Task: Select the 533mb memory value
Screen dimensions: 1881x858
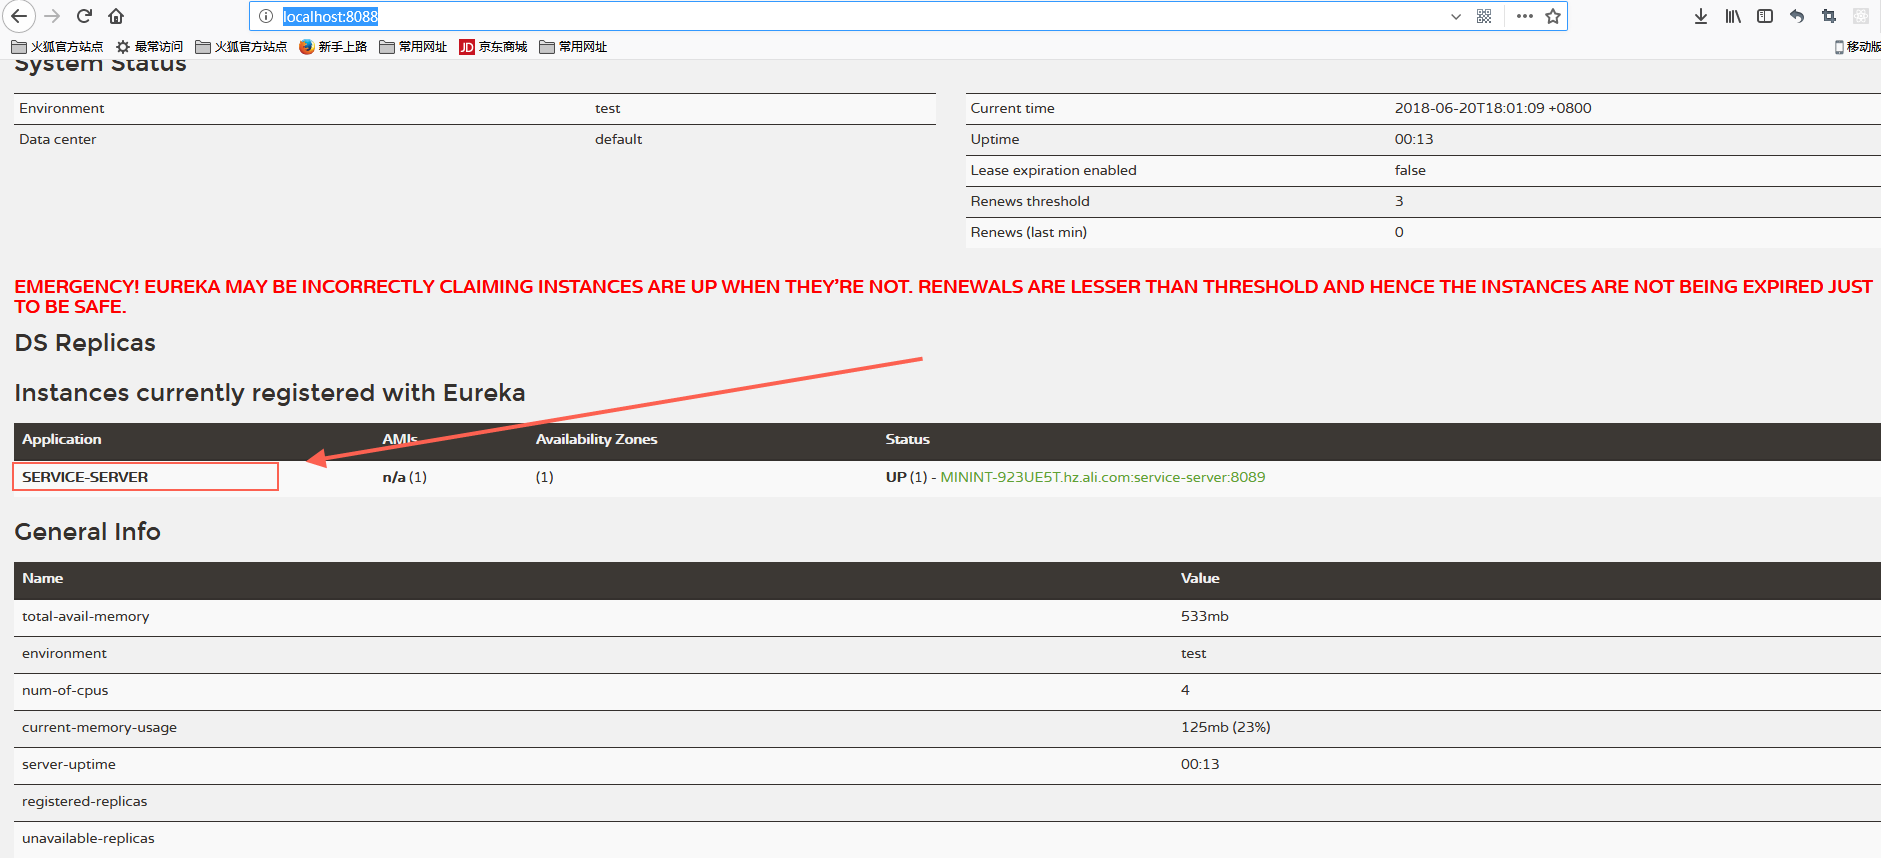Action: pyautogui.click(x=1204, y=616)
